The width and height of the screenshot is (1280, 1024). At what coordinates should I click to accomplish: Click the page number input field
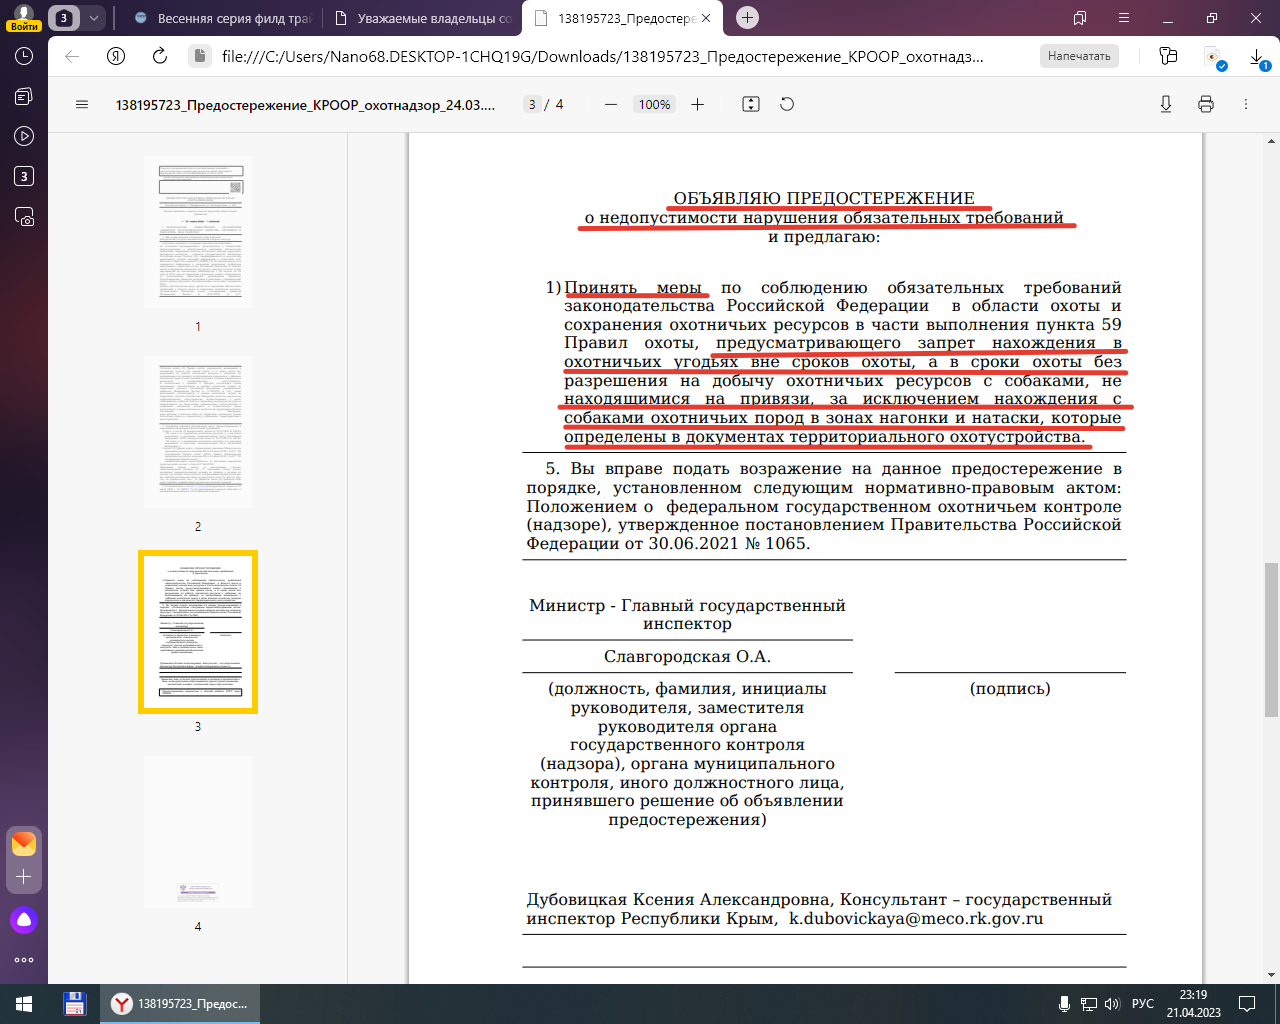(x=532, y=105)
